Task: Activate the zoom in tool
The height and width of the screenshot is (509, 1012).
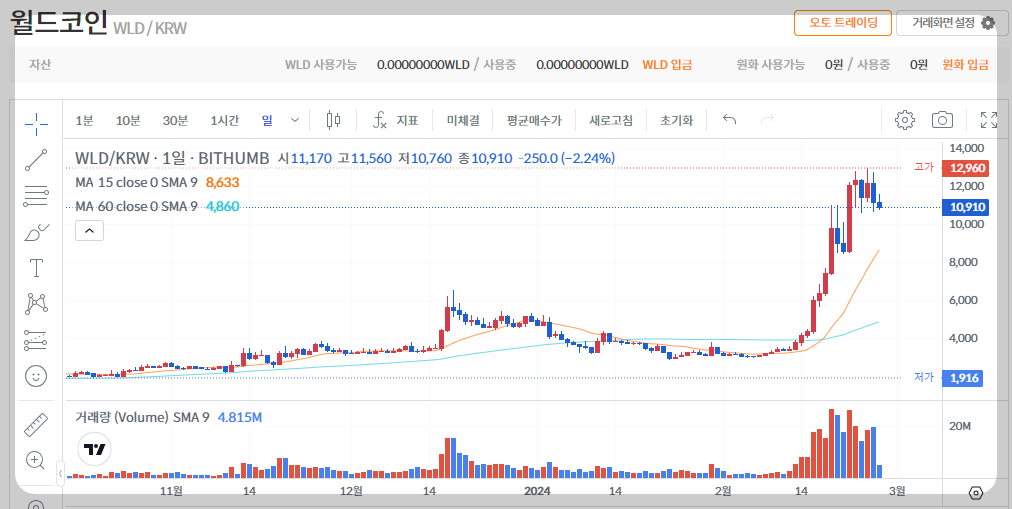Action: pos(35,460)
